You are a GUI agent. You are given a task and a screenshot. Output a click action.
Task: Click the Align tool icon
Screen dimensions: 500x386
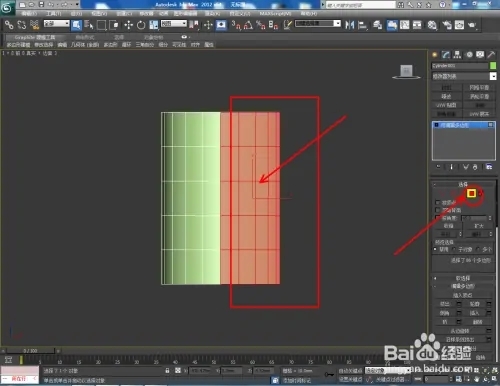362,25
